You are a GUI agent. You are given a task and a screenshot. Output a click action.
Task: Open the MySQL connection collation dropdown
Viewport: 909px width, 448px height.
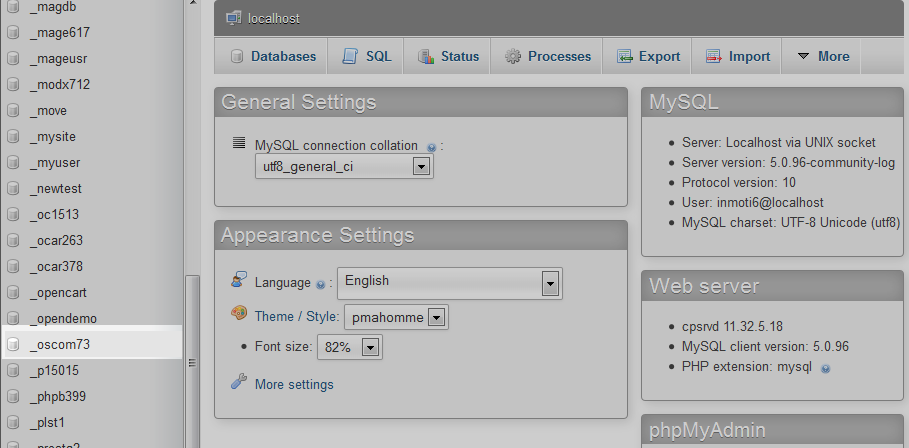tap(344, 167)
